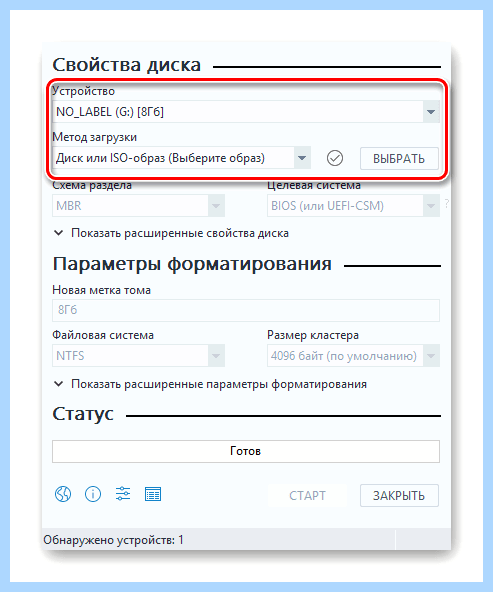Click the 'Статус' heading
Viewport: 493px width, 592px height.
(x=83, y=414)
